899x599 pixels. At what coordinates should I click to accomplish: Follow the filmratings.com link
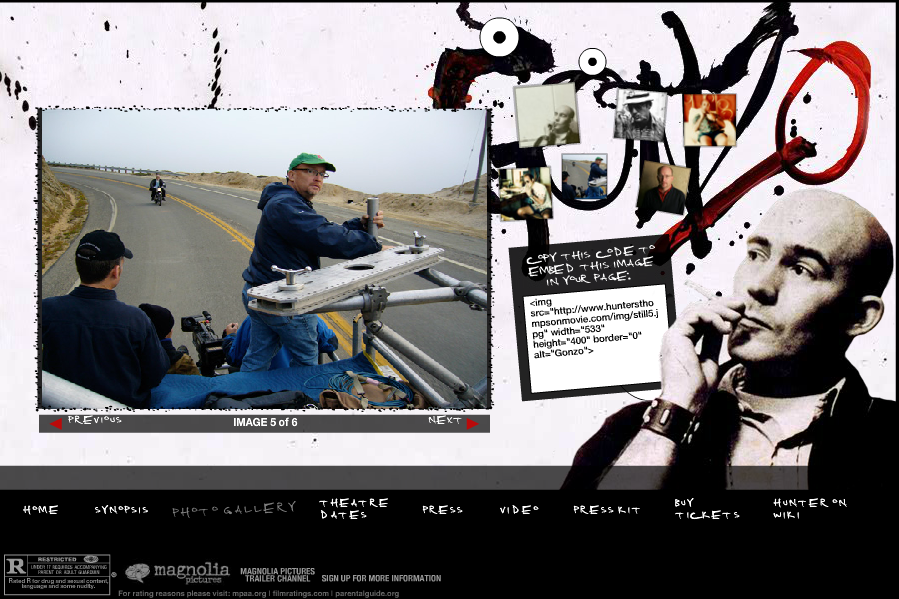(x=300, y=594)
